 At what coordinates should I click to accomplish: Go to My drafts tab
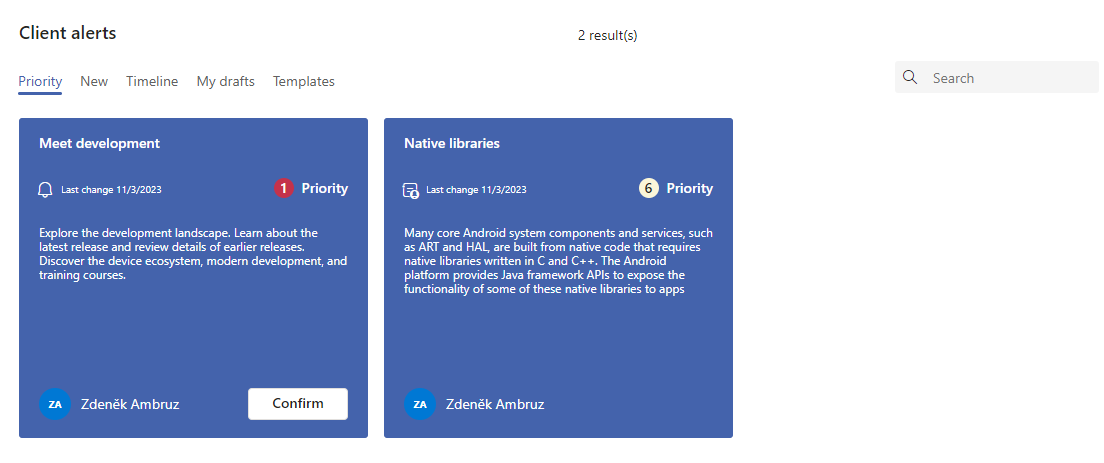[x=225, y=81]
